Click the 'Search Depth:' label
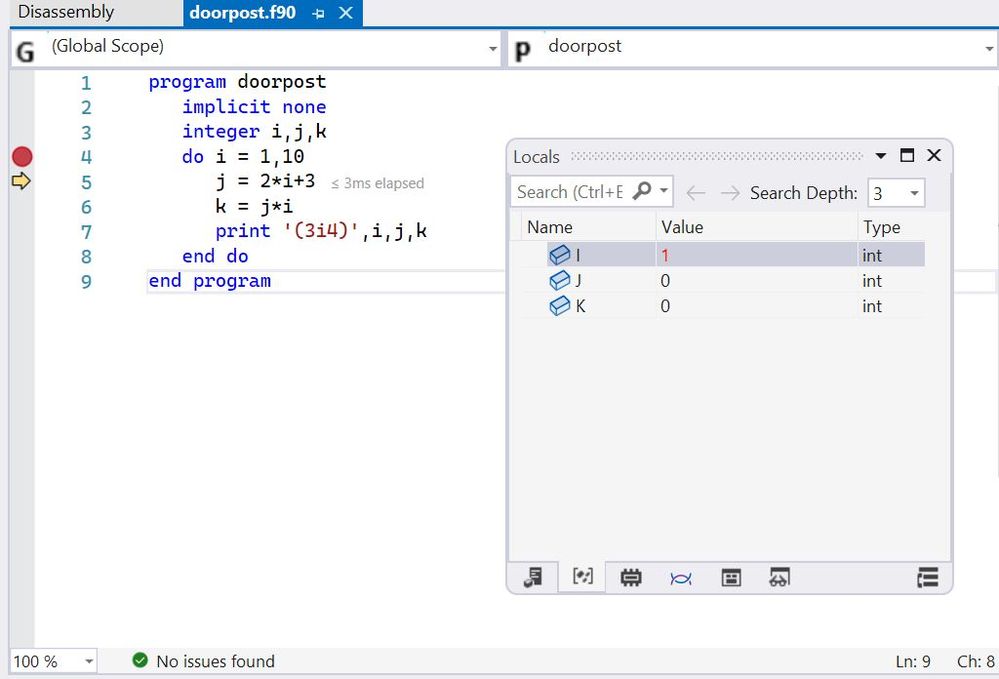Image resolution: width=999 pixels, height=679 pixels. point(803,193)
